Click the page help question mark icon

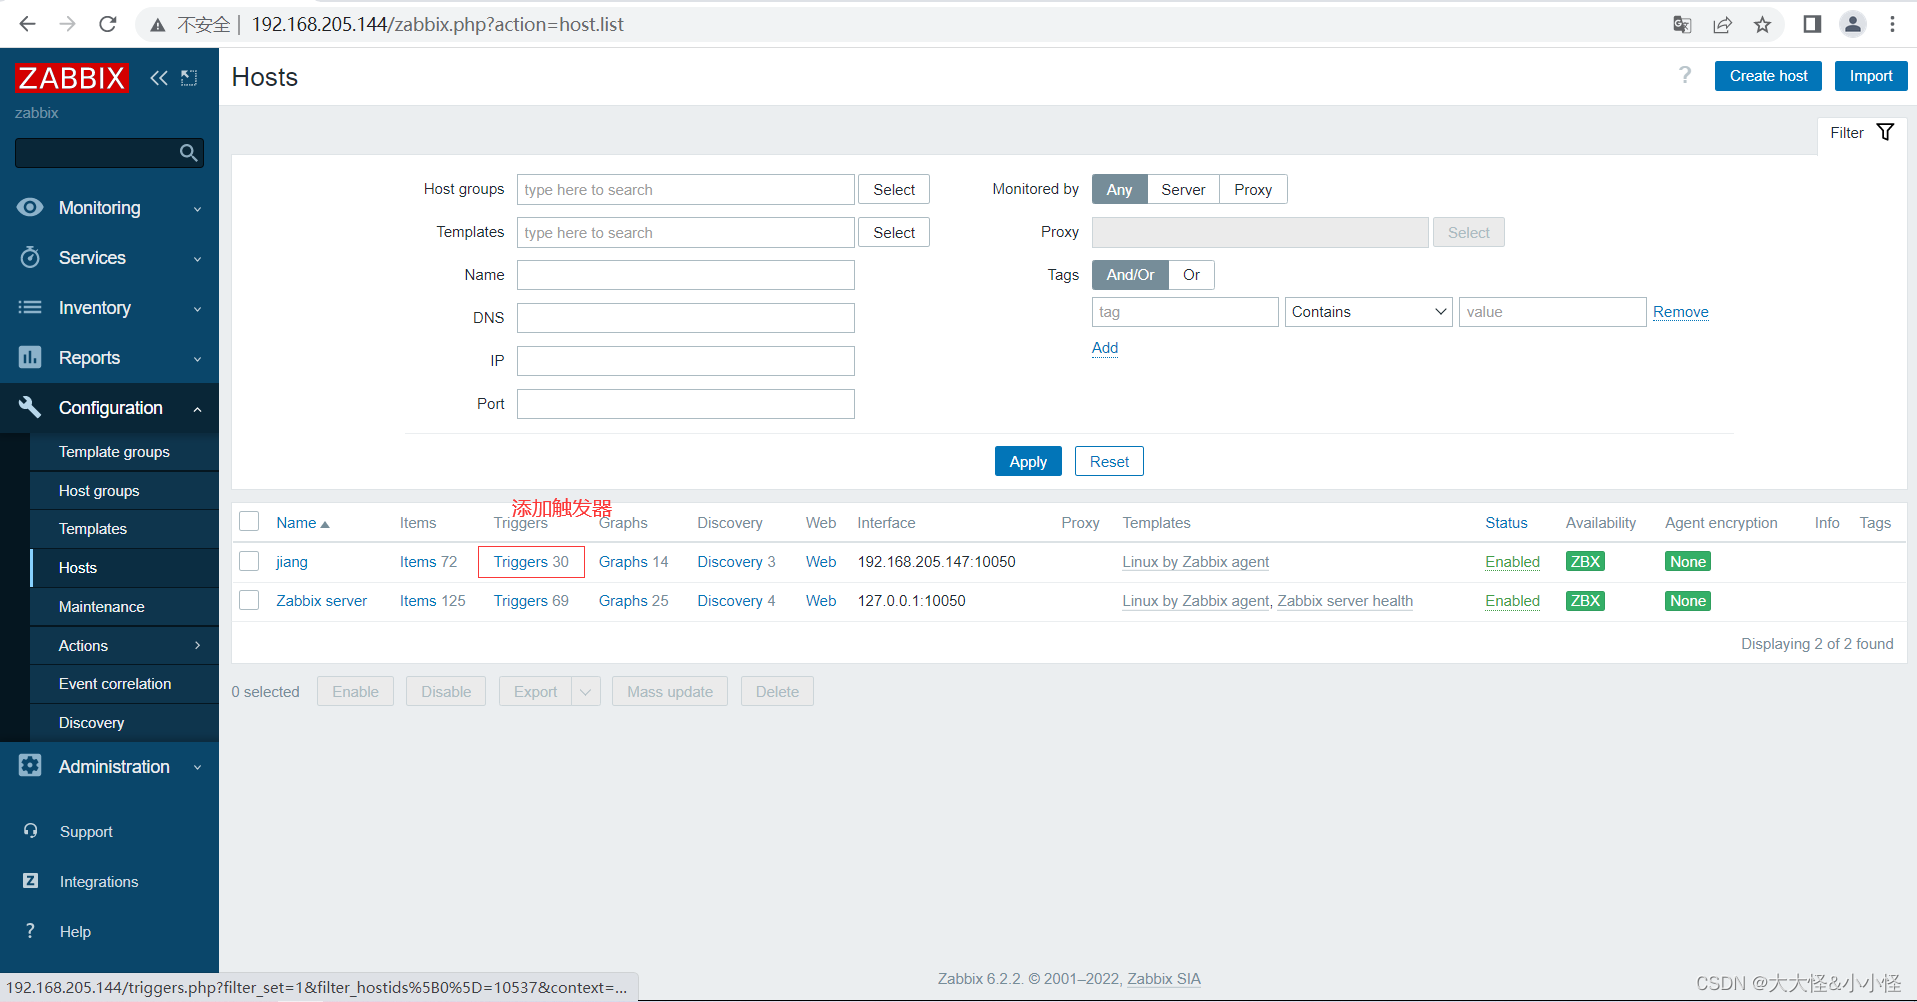(x=1685, y=75)
